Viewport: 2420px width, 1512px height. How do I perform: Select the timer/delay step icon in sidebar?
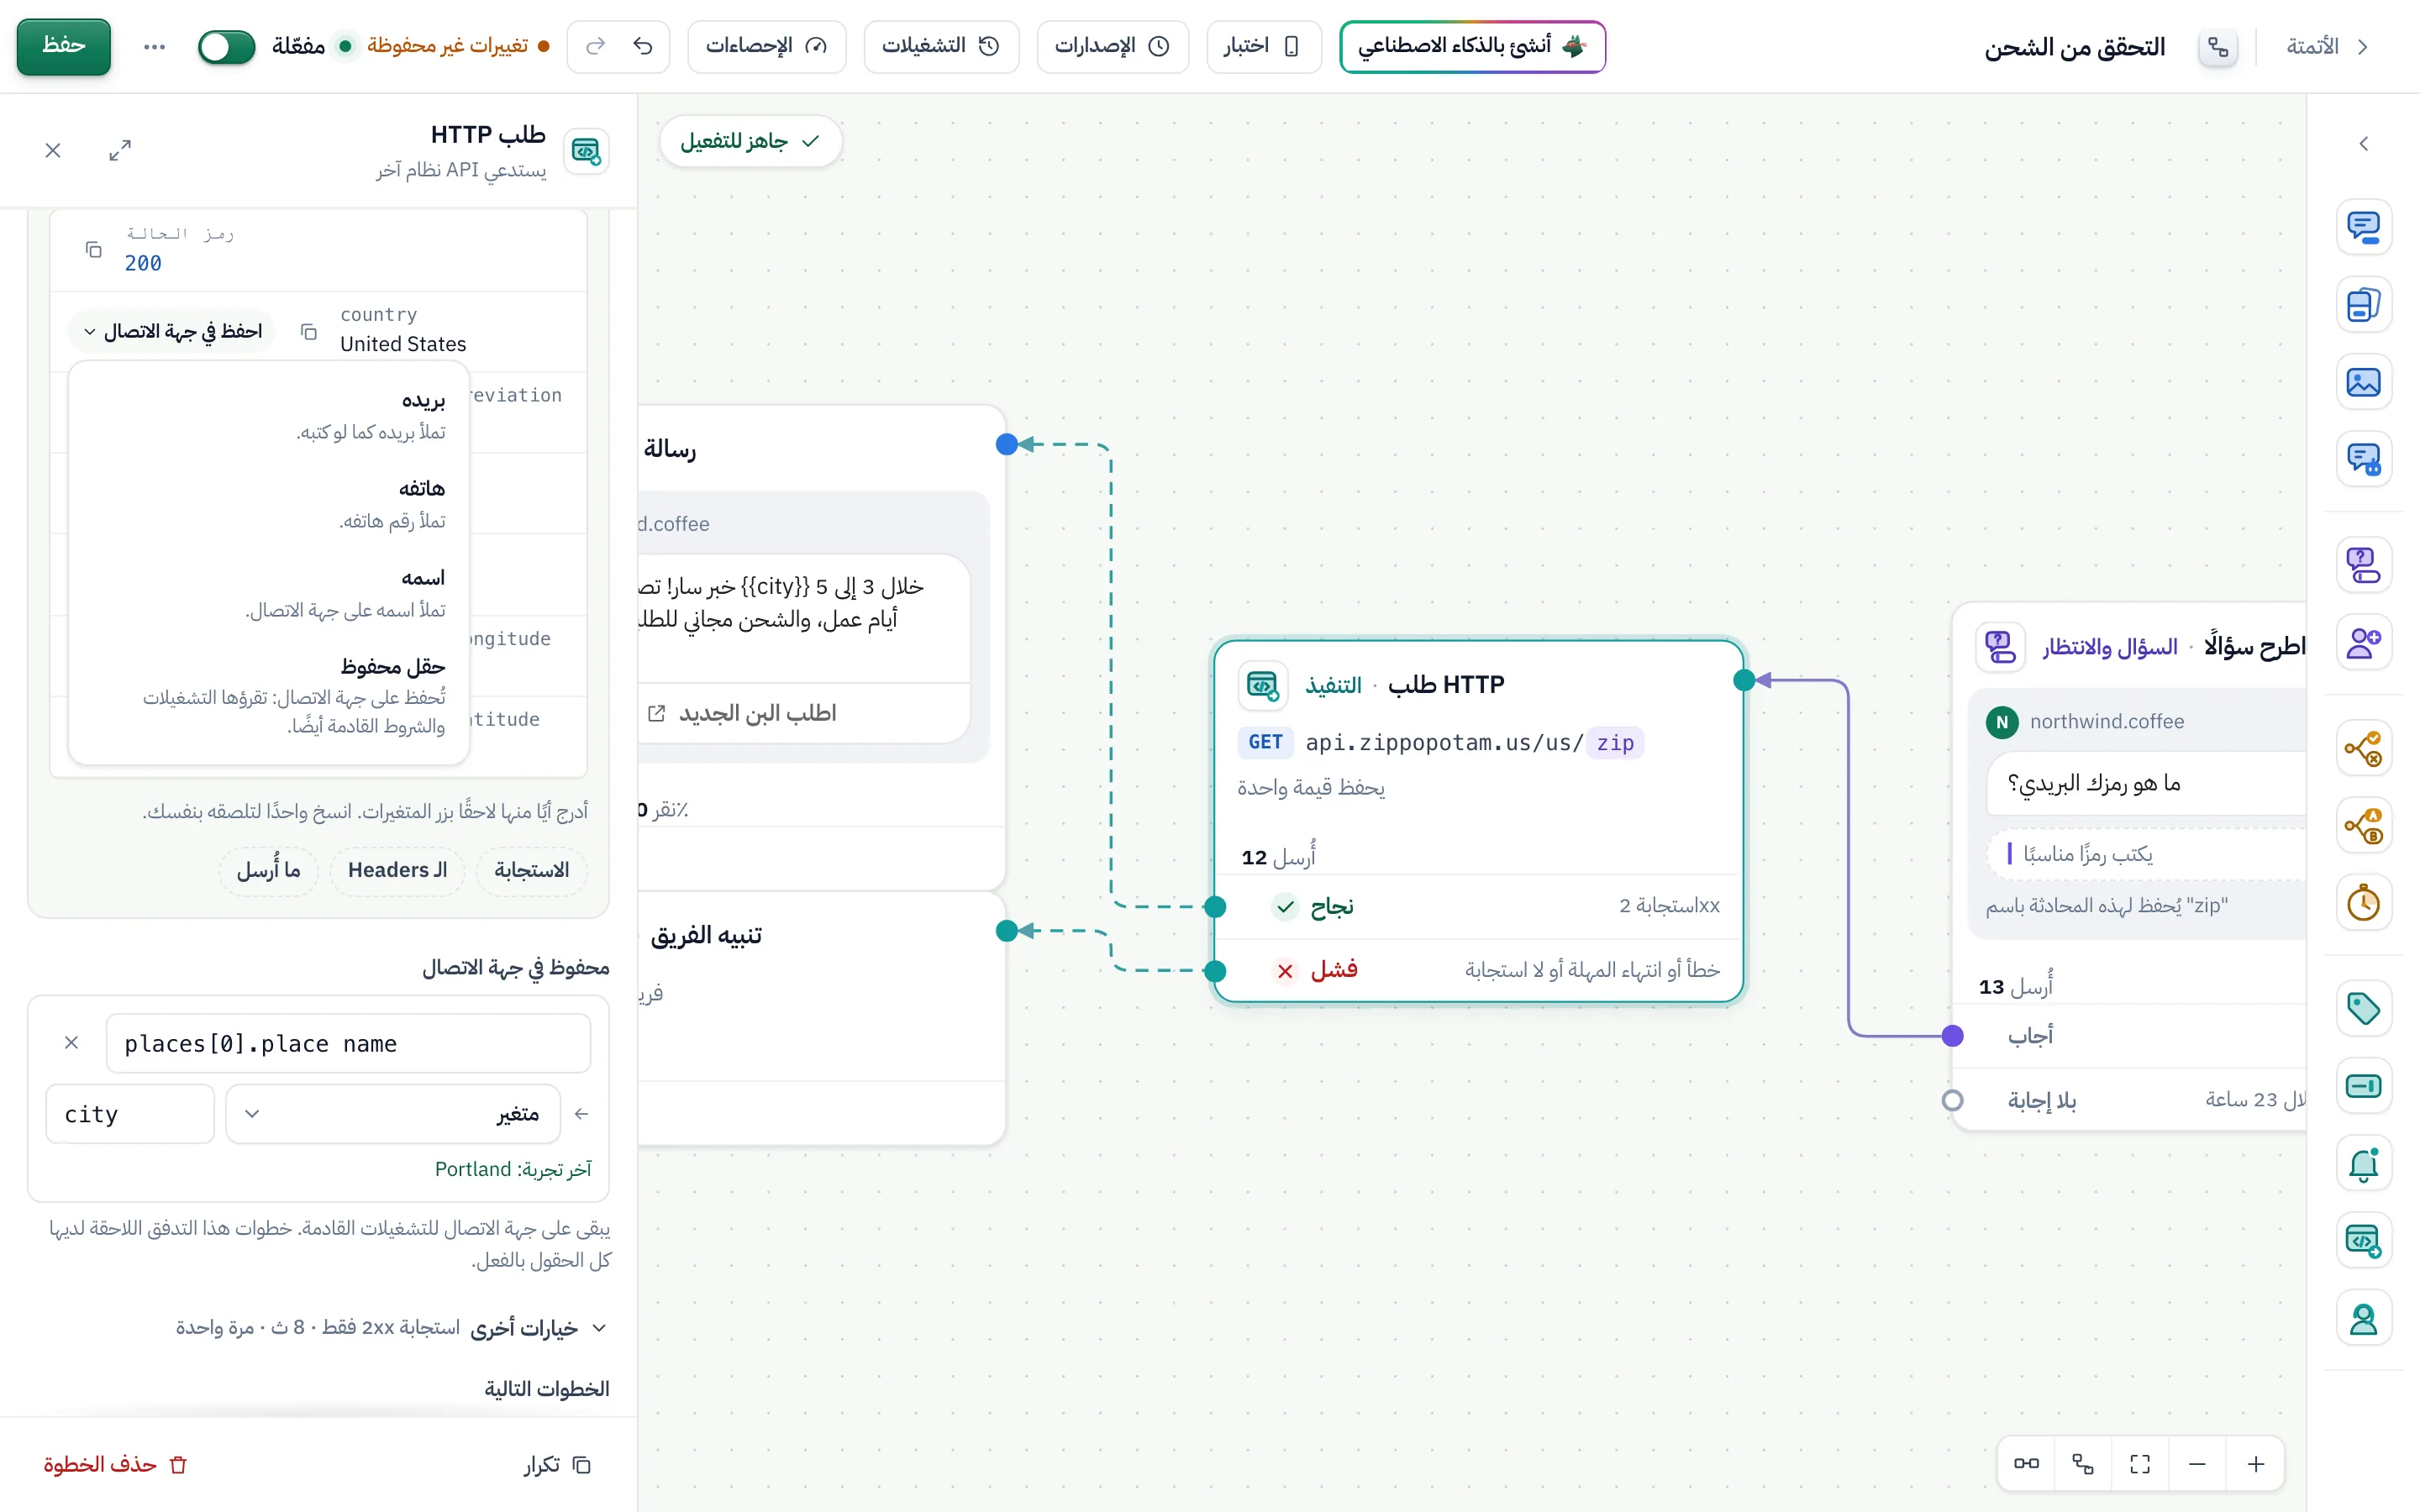point(2363,903)
